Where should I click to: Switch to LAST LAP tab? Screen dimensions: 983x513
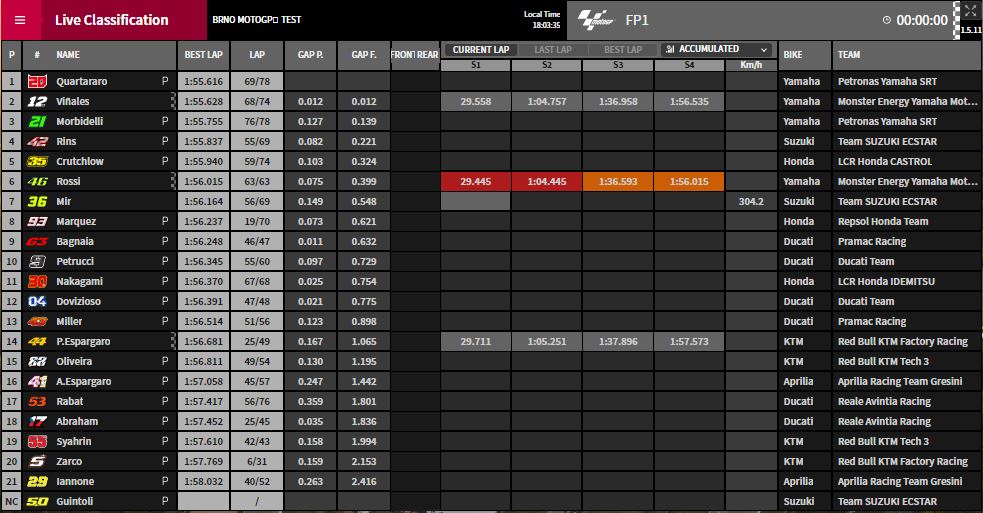pyautogui.click(x=553, y=50)
